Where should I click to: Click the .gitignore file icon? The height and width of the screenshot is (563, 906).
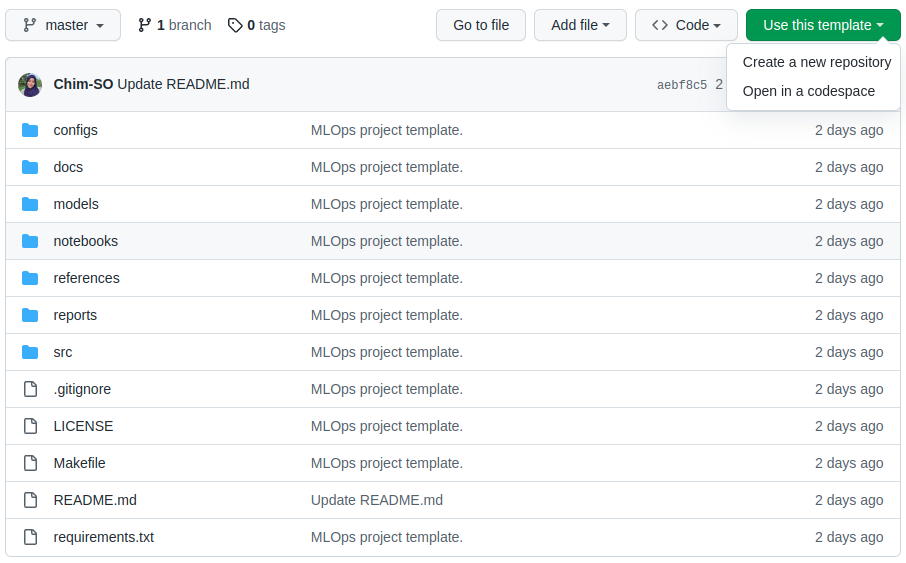click(31, 389)
